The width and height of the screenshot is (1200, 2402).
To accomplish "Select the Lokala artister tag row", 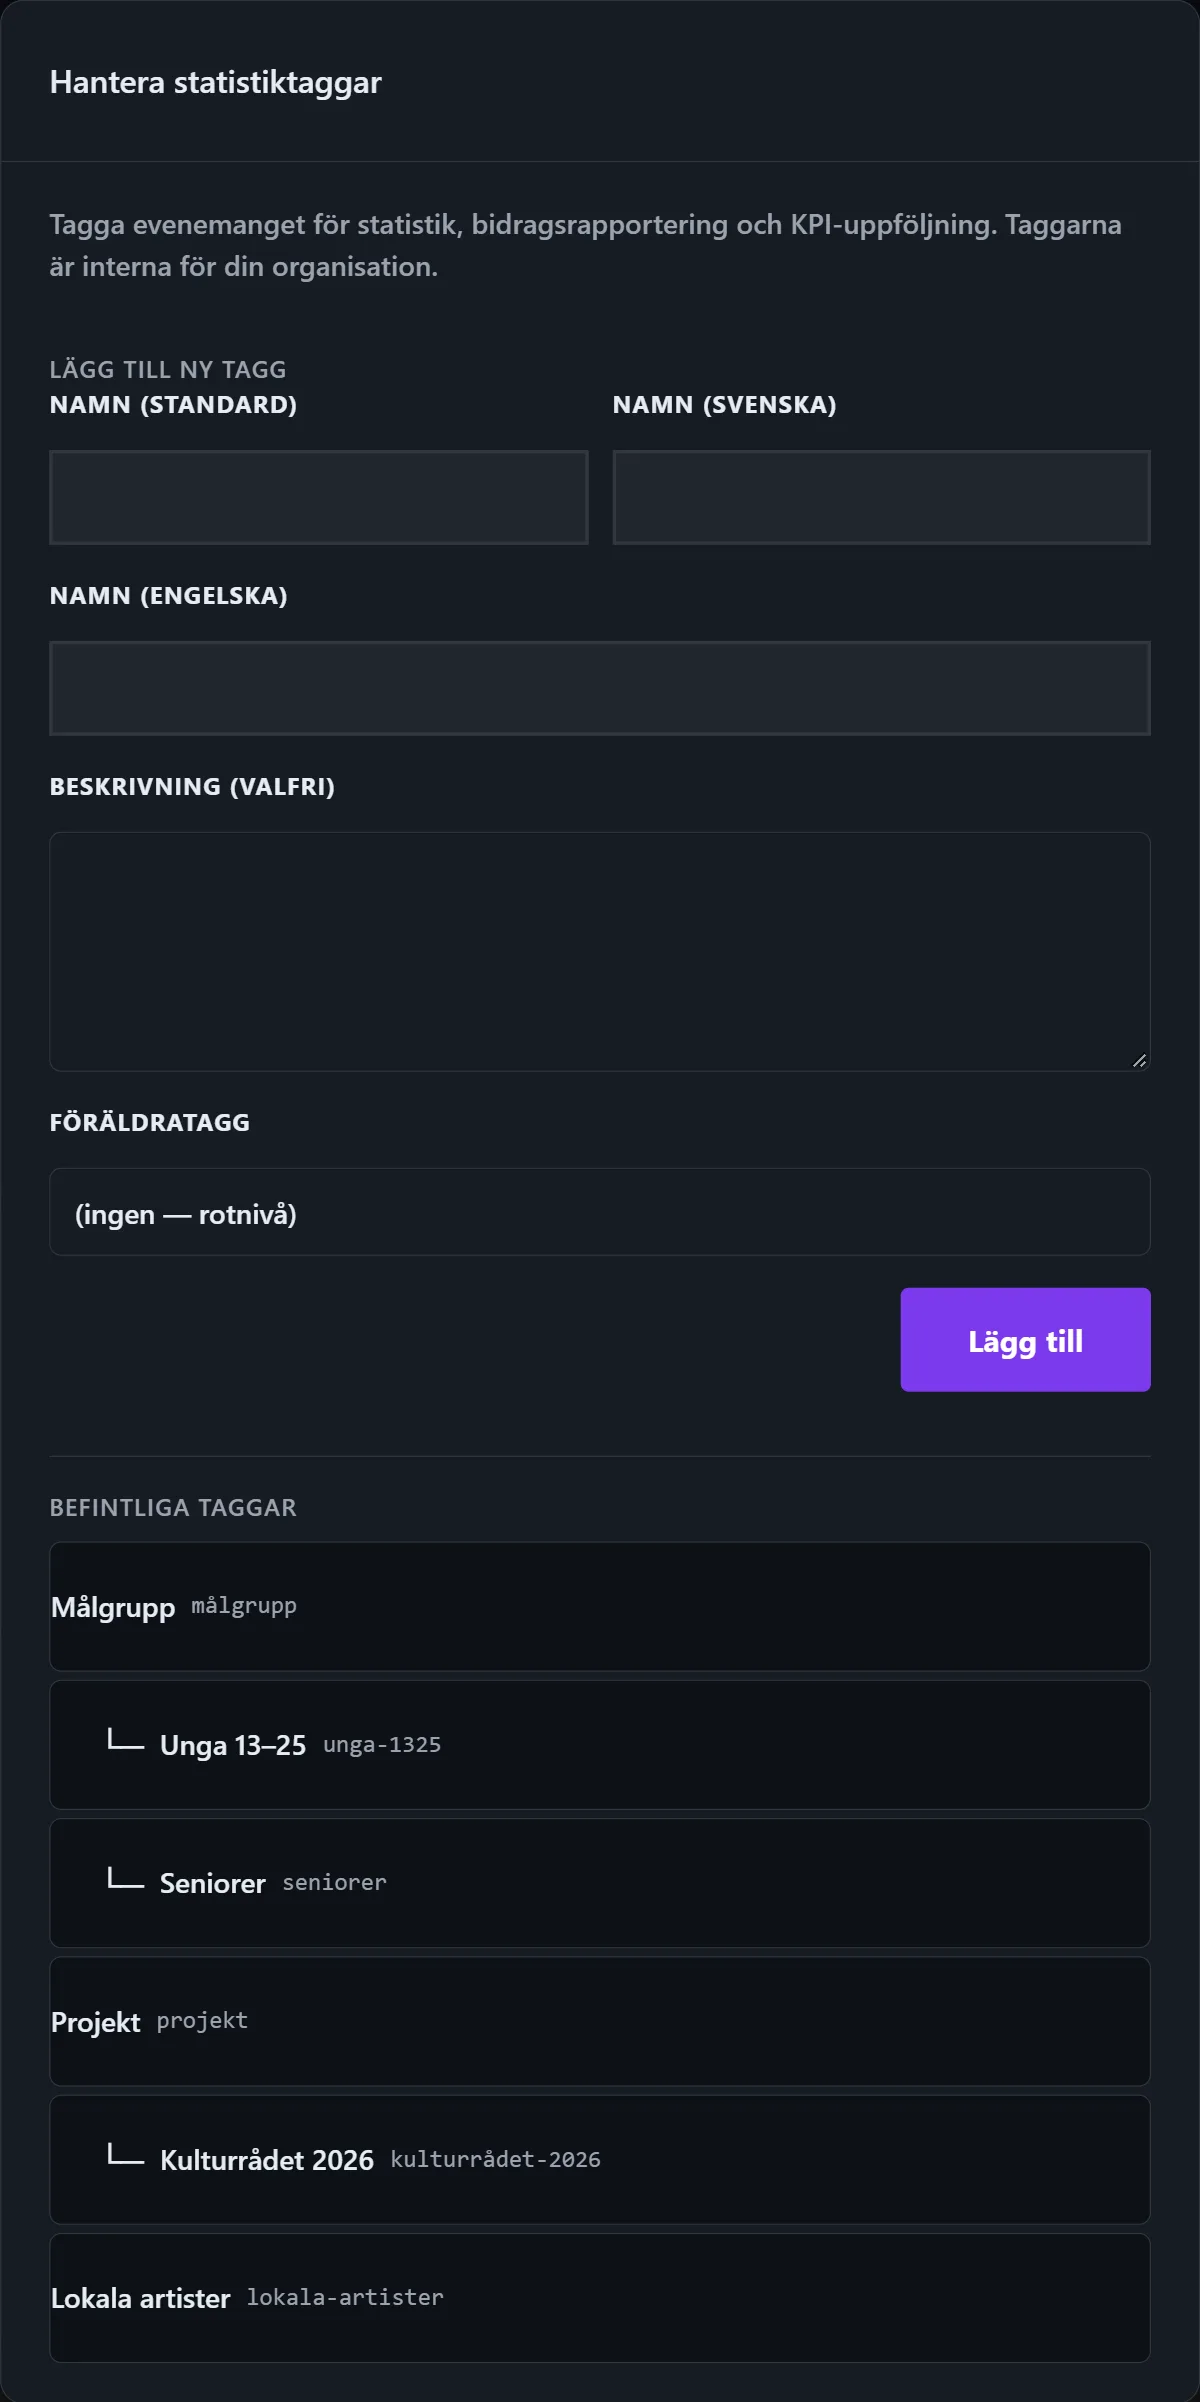I will [x=600, y=2298].
